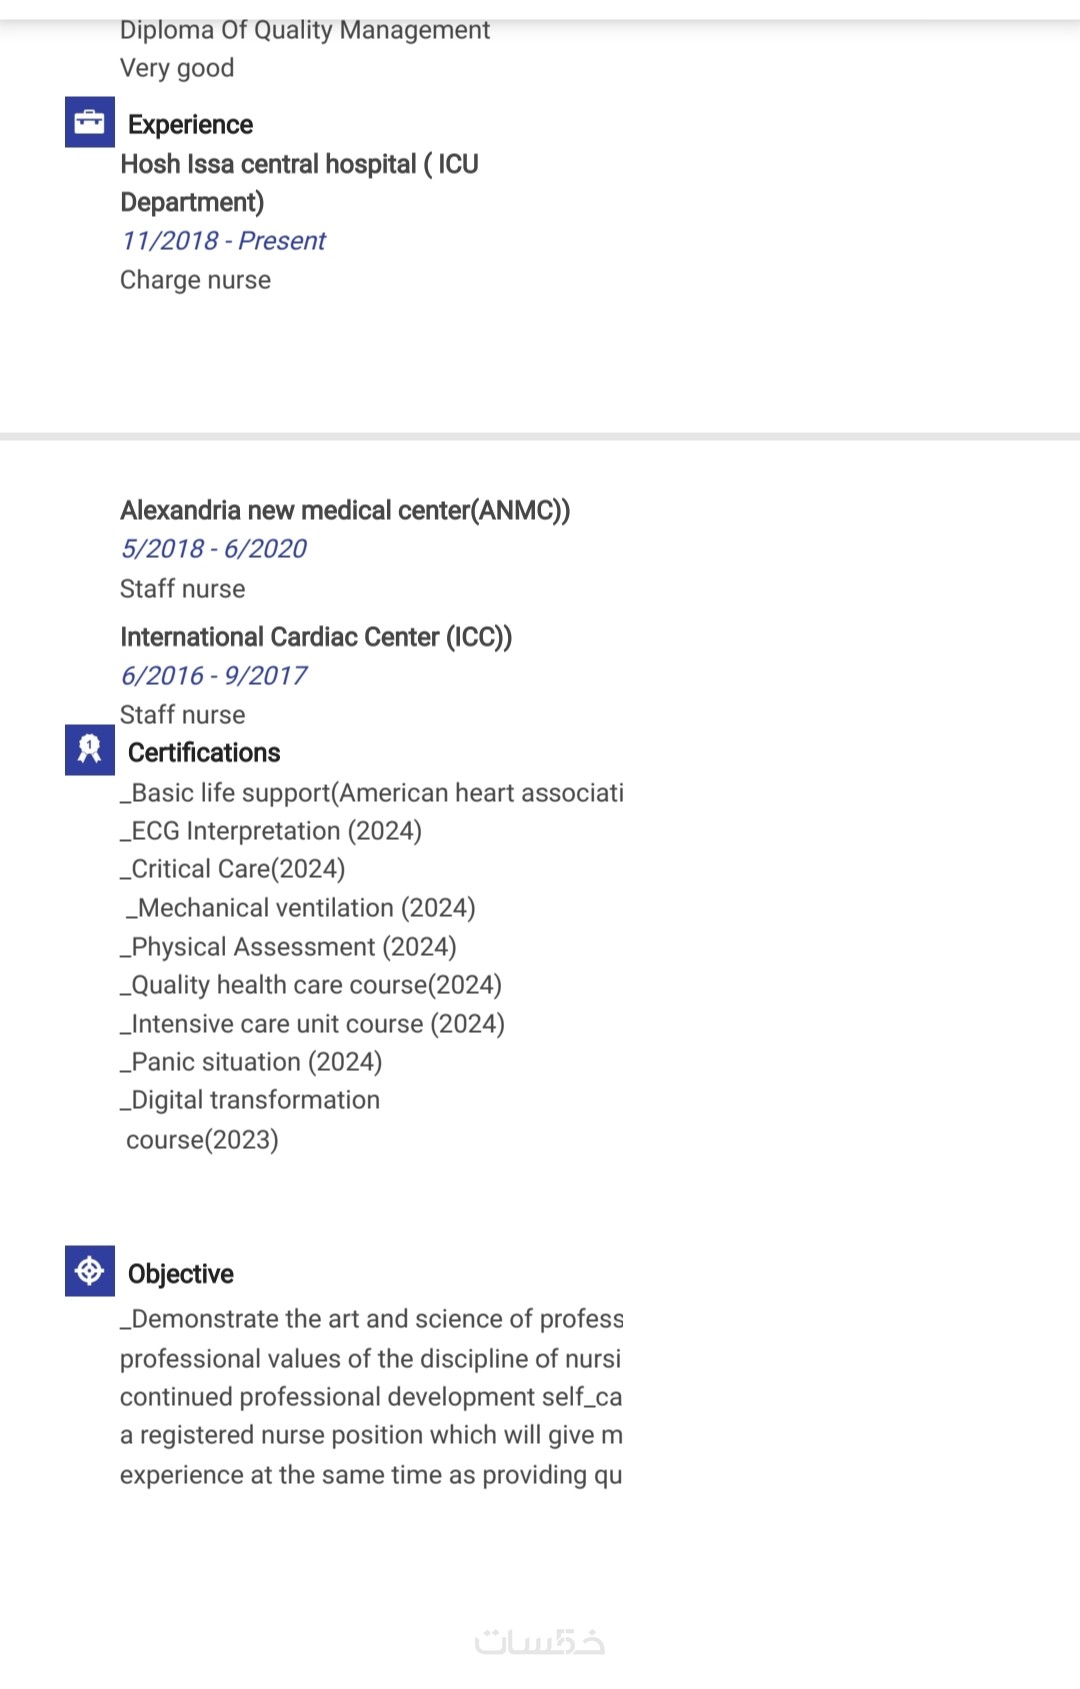Click the 6/2016 - 9/2017 date range

coord(213,676)
